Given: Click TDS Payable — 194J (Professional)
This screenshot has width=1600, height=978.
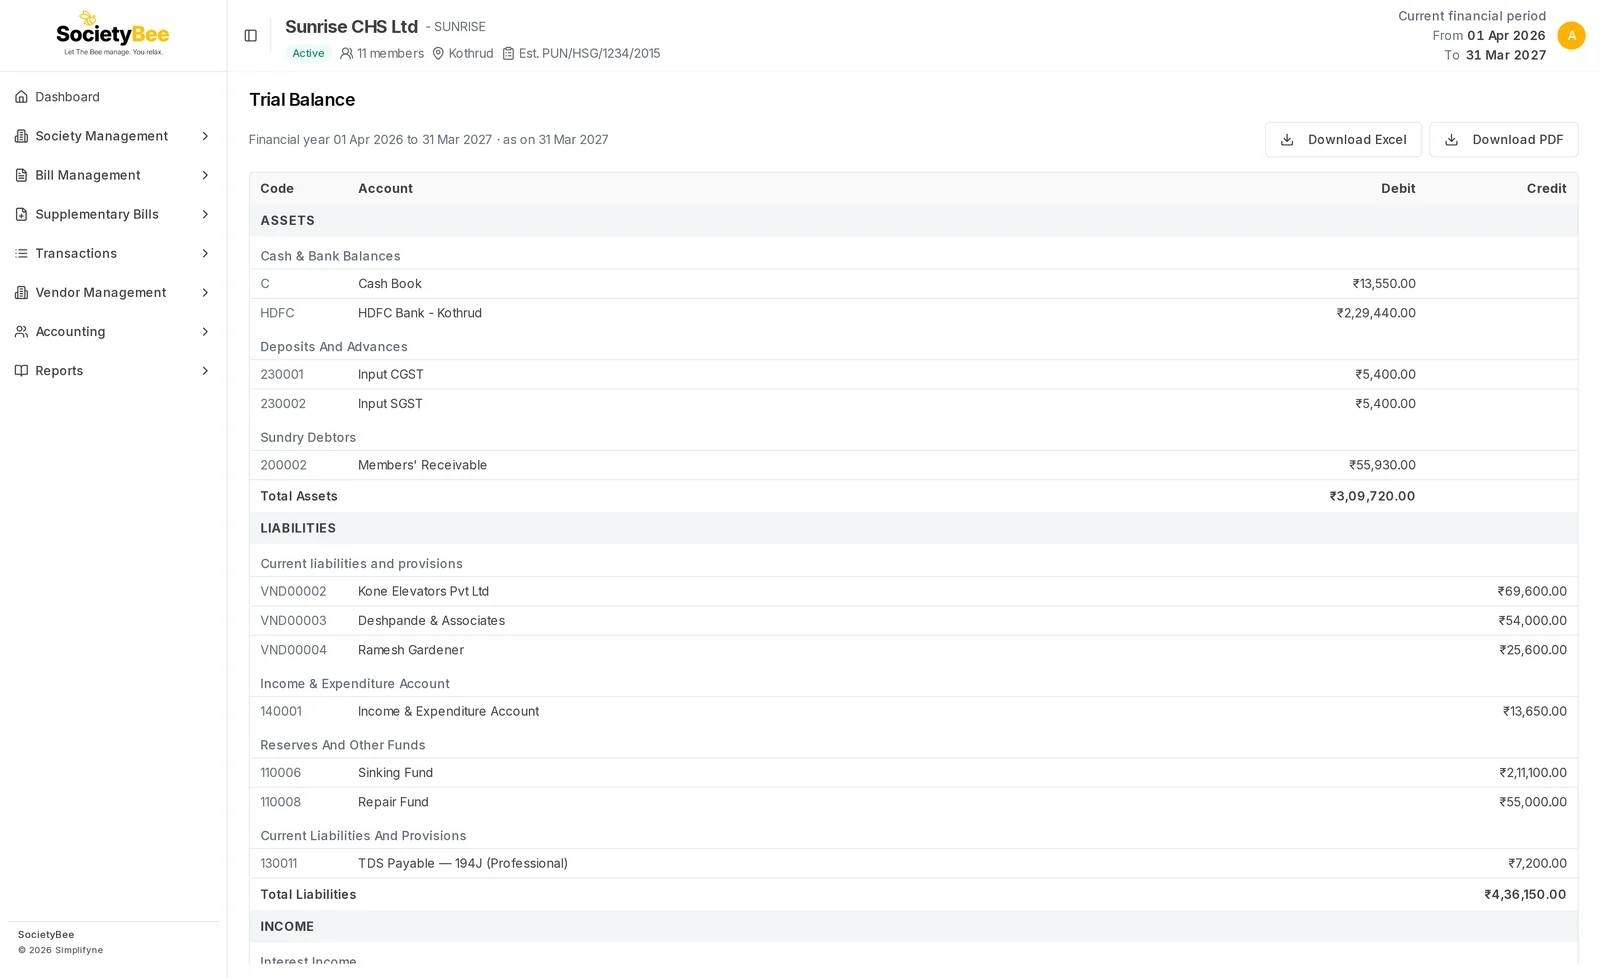Looking at the screenshot, I should [x=463, y=863].
